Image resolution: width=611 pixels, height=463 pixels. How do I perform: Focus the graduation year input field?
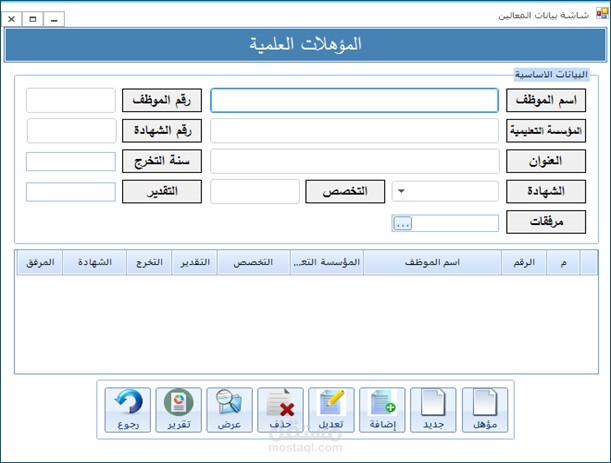71,161
